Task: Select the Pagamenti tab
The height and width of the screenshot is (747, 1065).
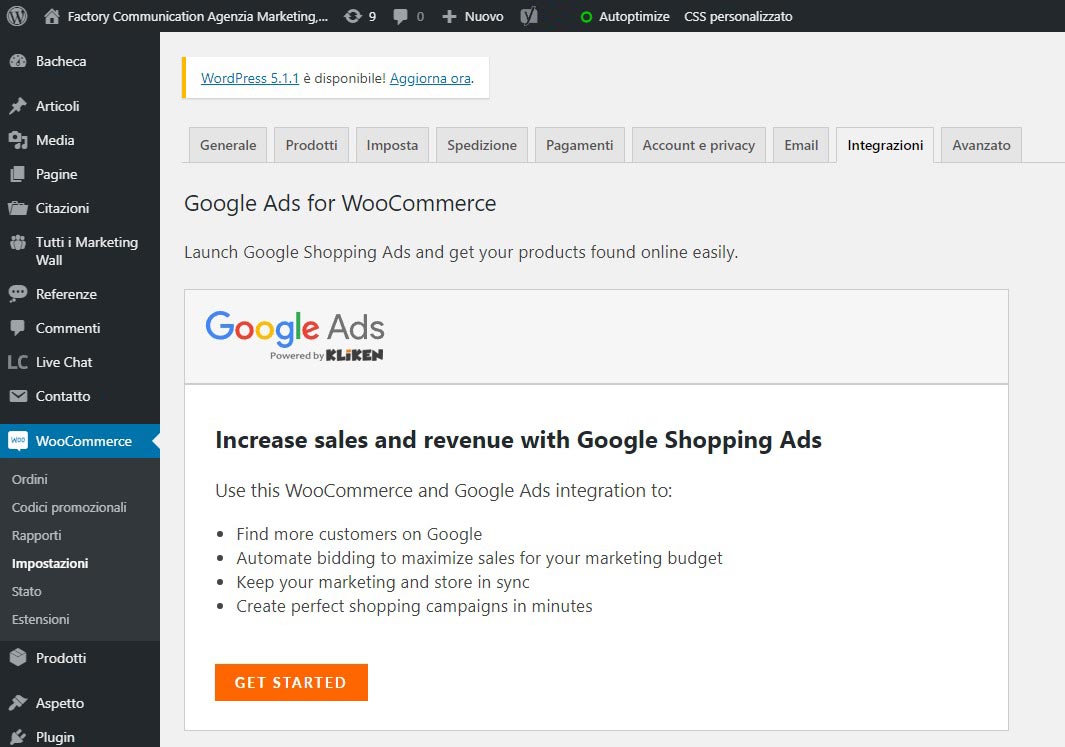Action: tap(579, 145)
